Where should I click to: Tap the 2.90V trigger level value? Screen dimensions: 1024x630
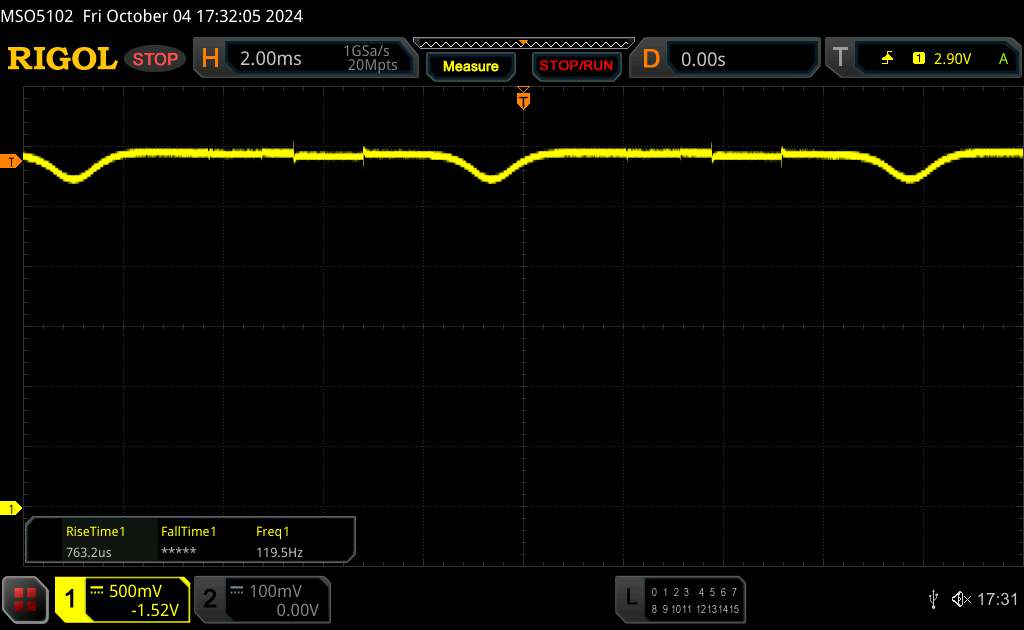coord(952,59)
